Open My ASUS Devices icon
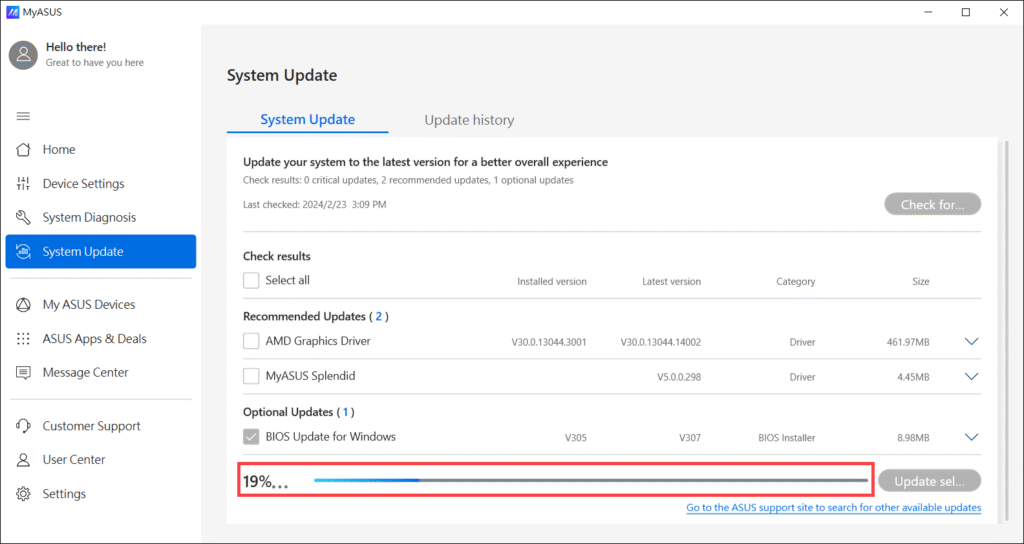This screenshot has width=1024, height=544. coord(24,305)
